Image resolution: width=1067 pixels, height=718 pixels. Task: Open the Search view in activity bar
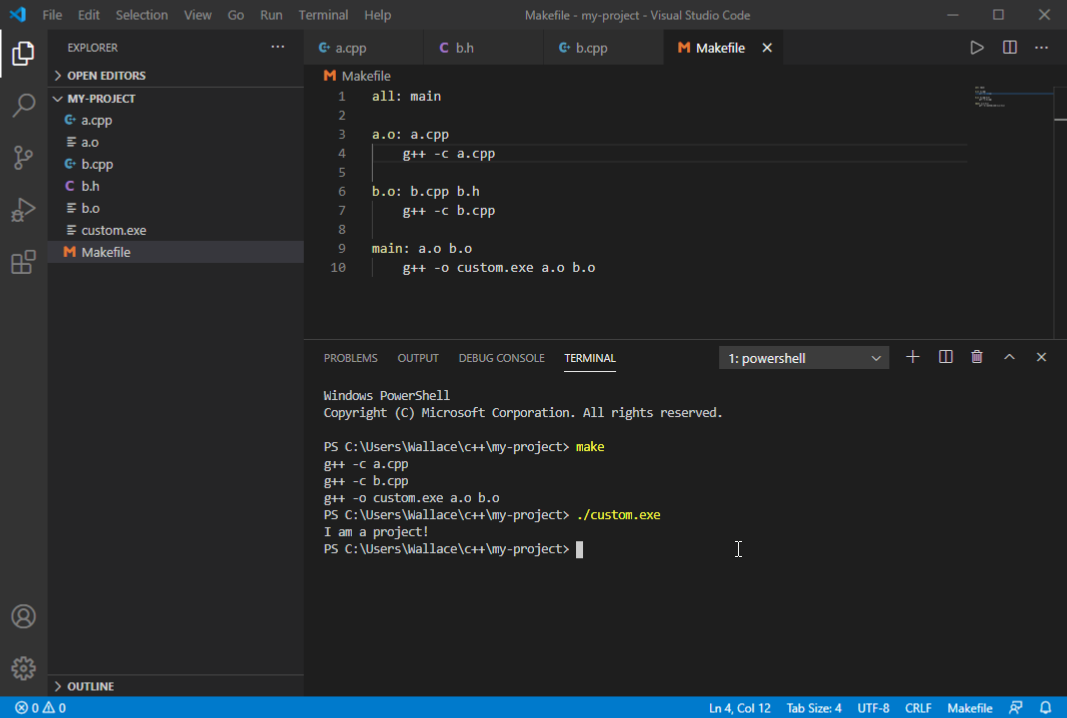click(23, 105)
